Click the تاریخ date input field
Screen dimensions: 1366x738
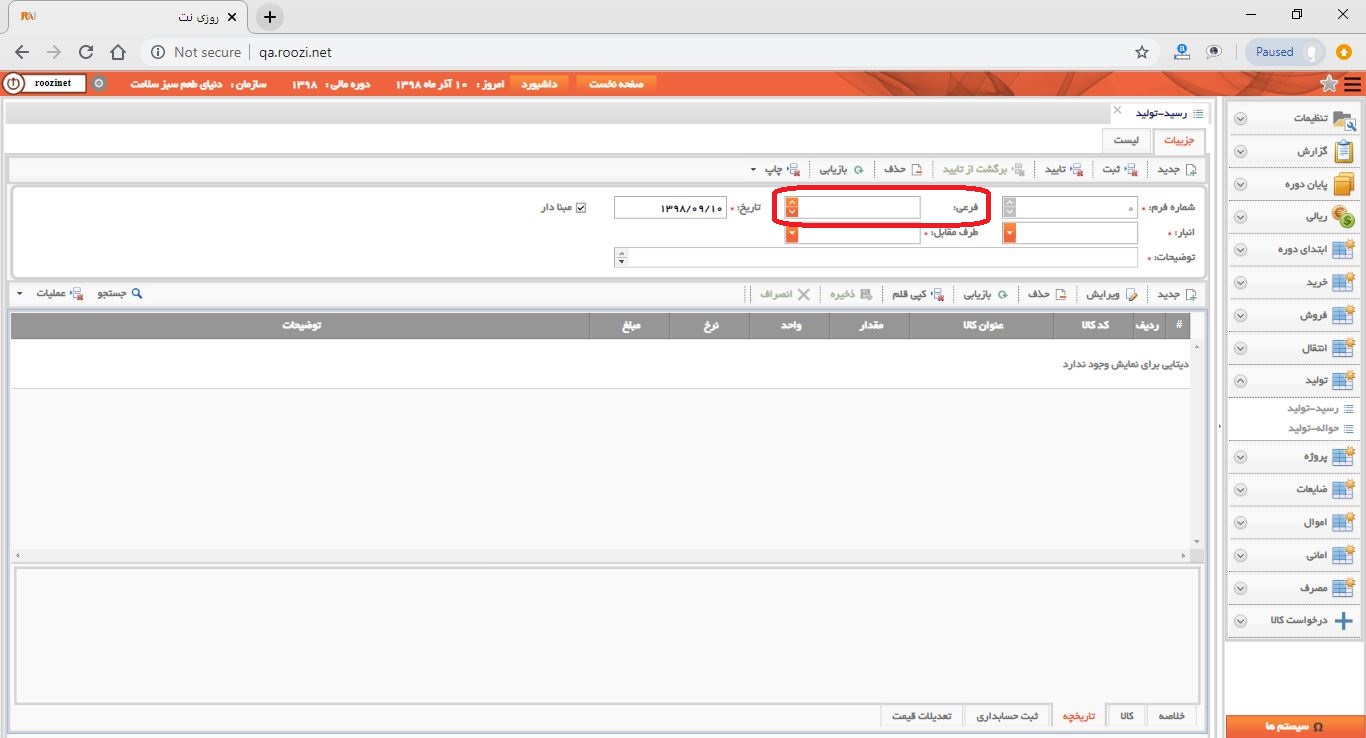tap(670, 207)
